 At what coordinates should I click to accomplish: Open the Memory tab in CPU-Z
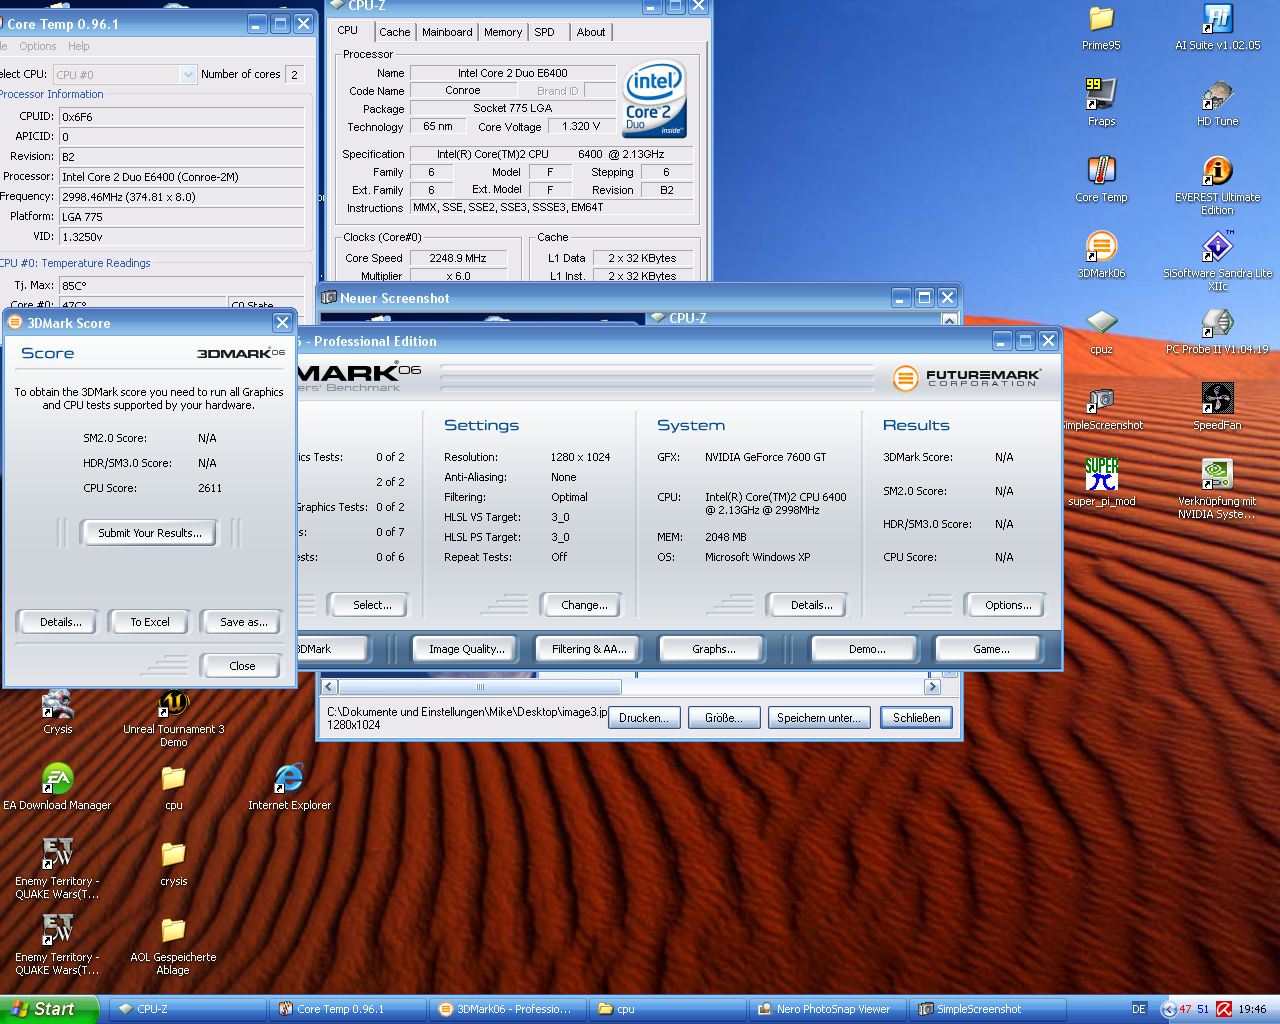click(x=503, y=32)
